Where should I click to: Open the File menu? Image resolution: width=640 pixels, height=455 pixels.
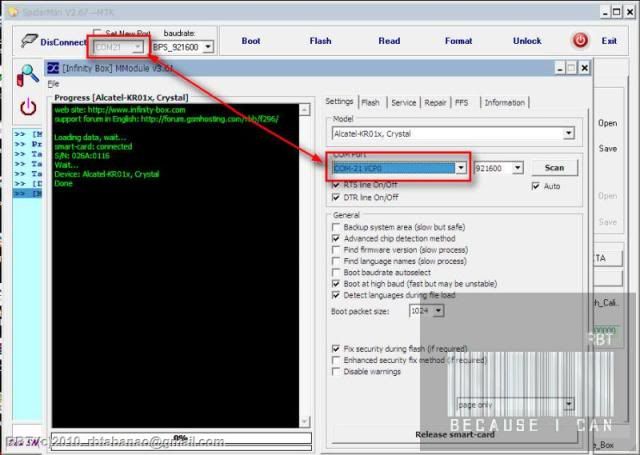point(54,84)
